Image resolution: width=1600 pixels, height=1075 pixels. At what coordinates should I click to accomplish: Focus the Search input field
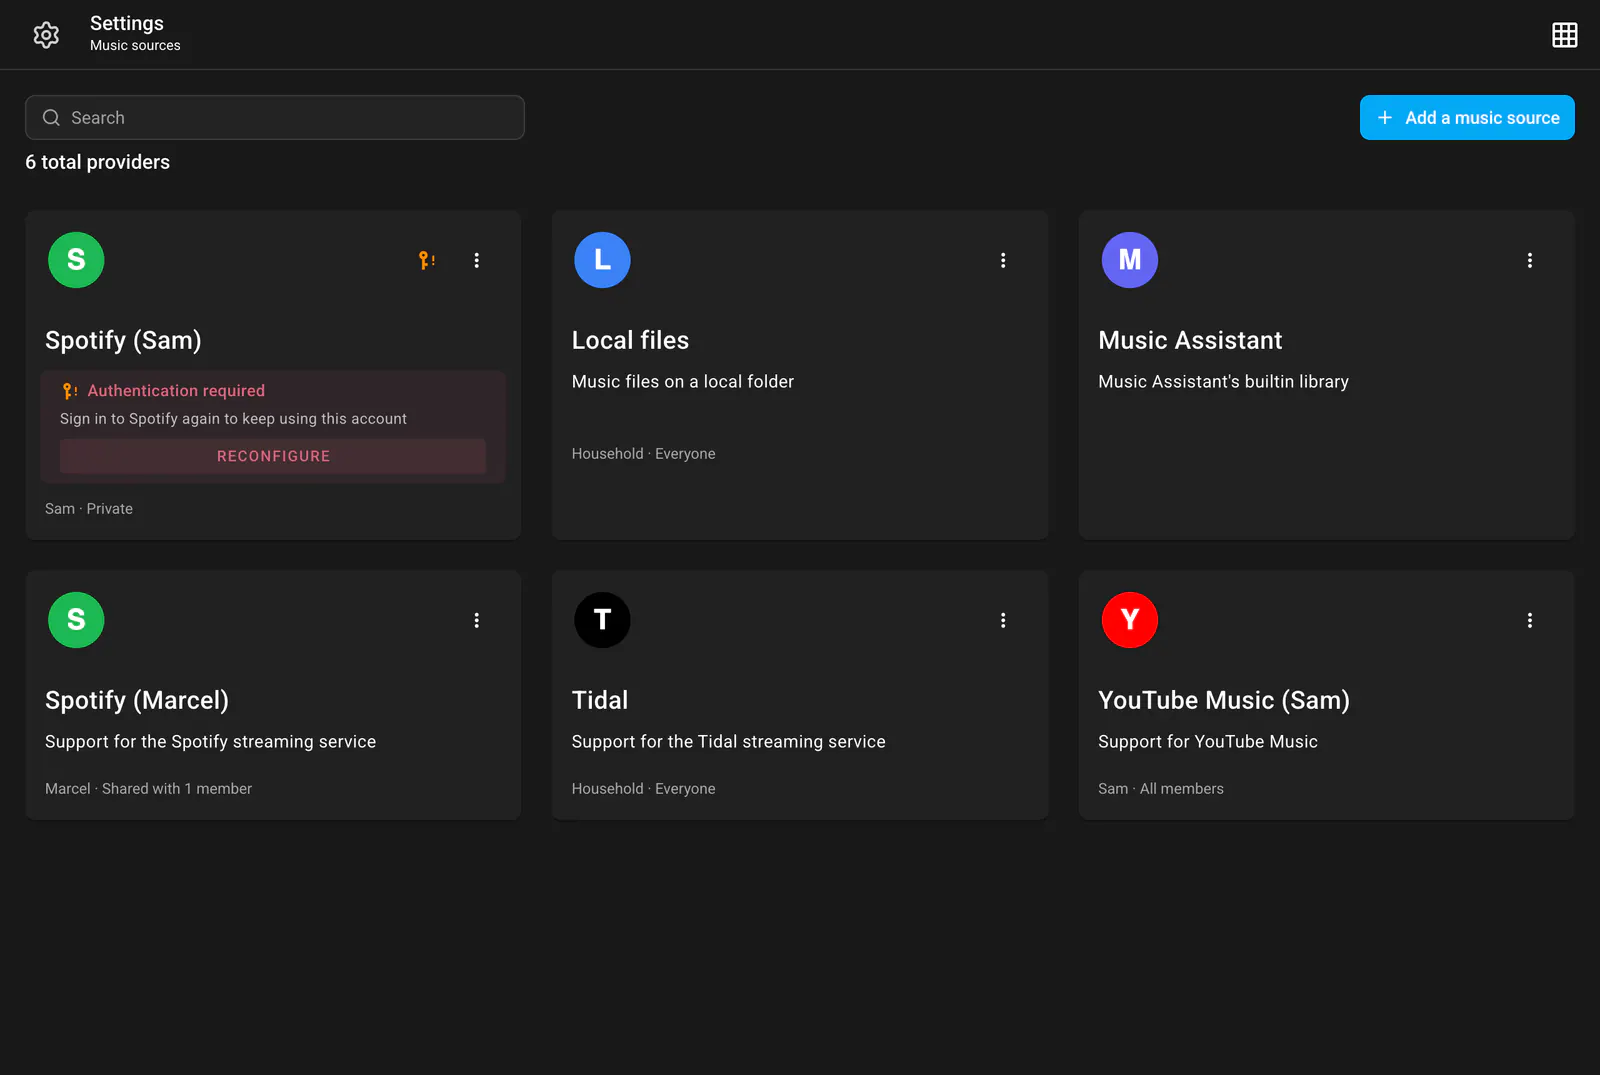click(x=275, y=118)
